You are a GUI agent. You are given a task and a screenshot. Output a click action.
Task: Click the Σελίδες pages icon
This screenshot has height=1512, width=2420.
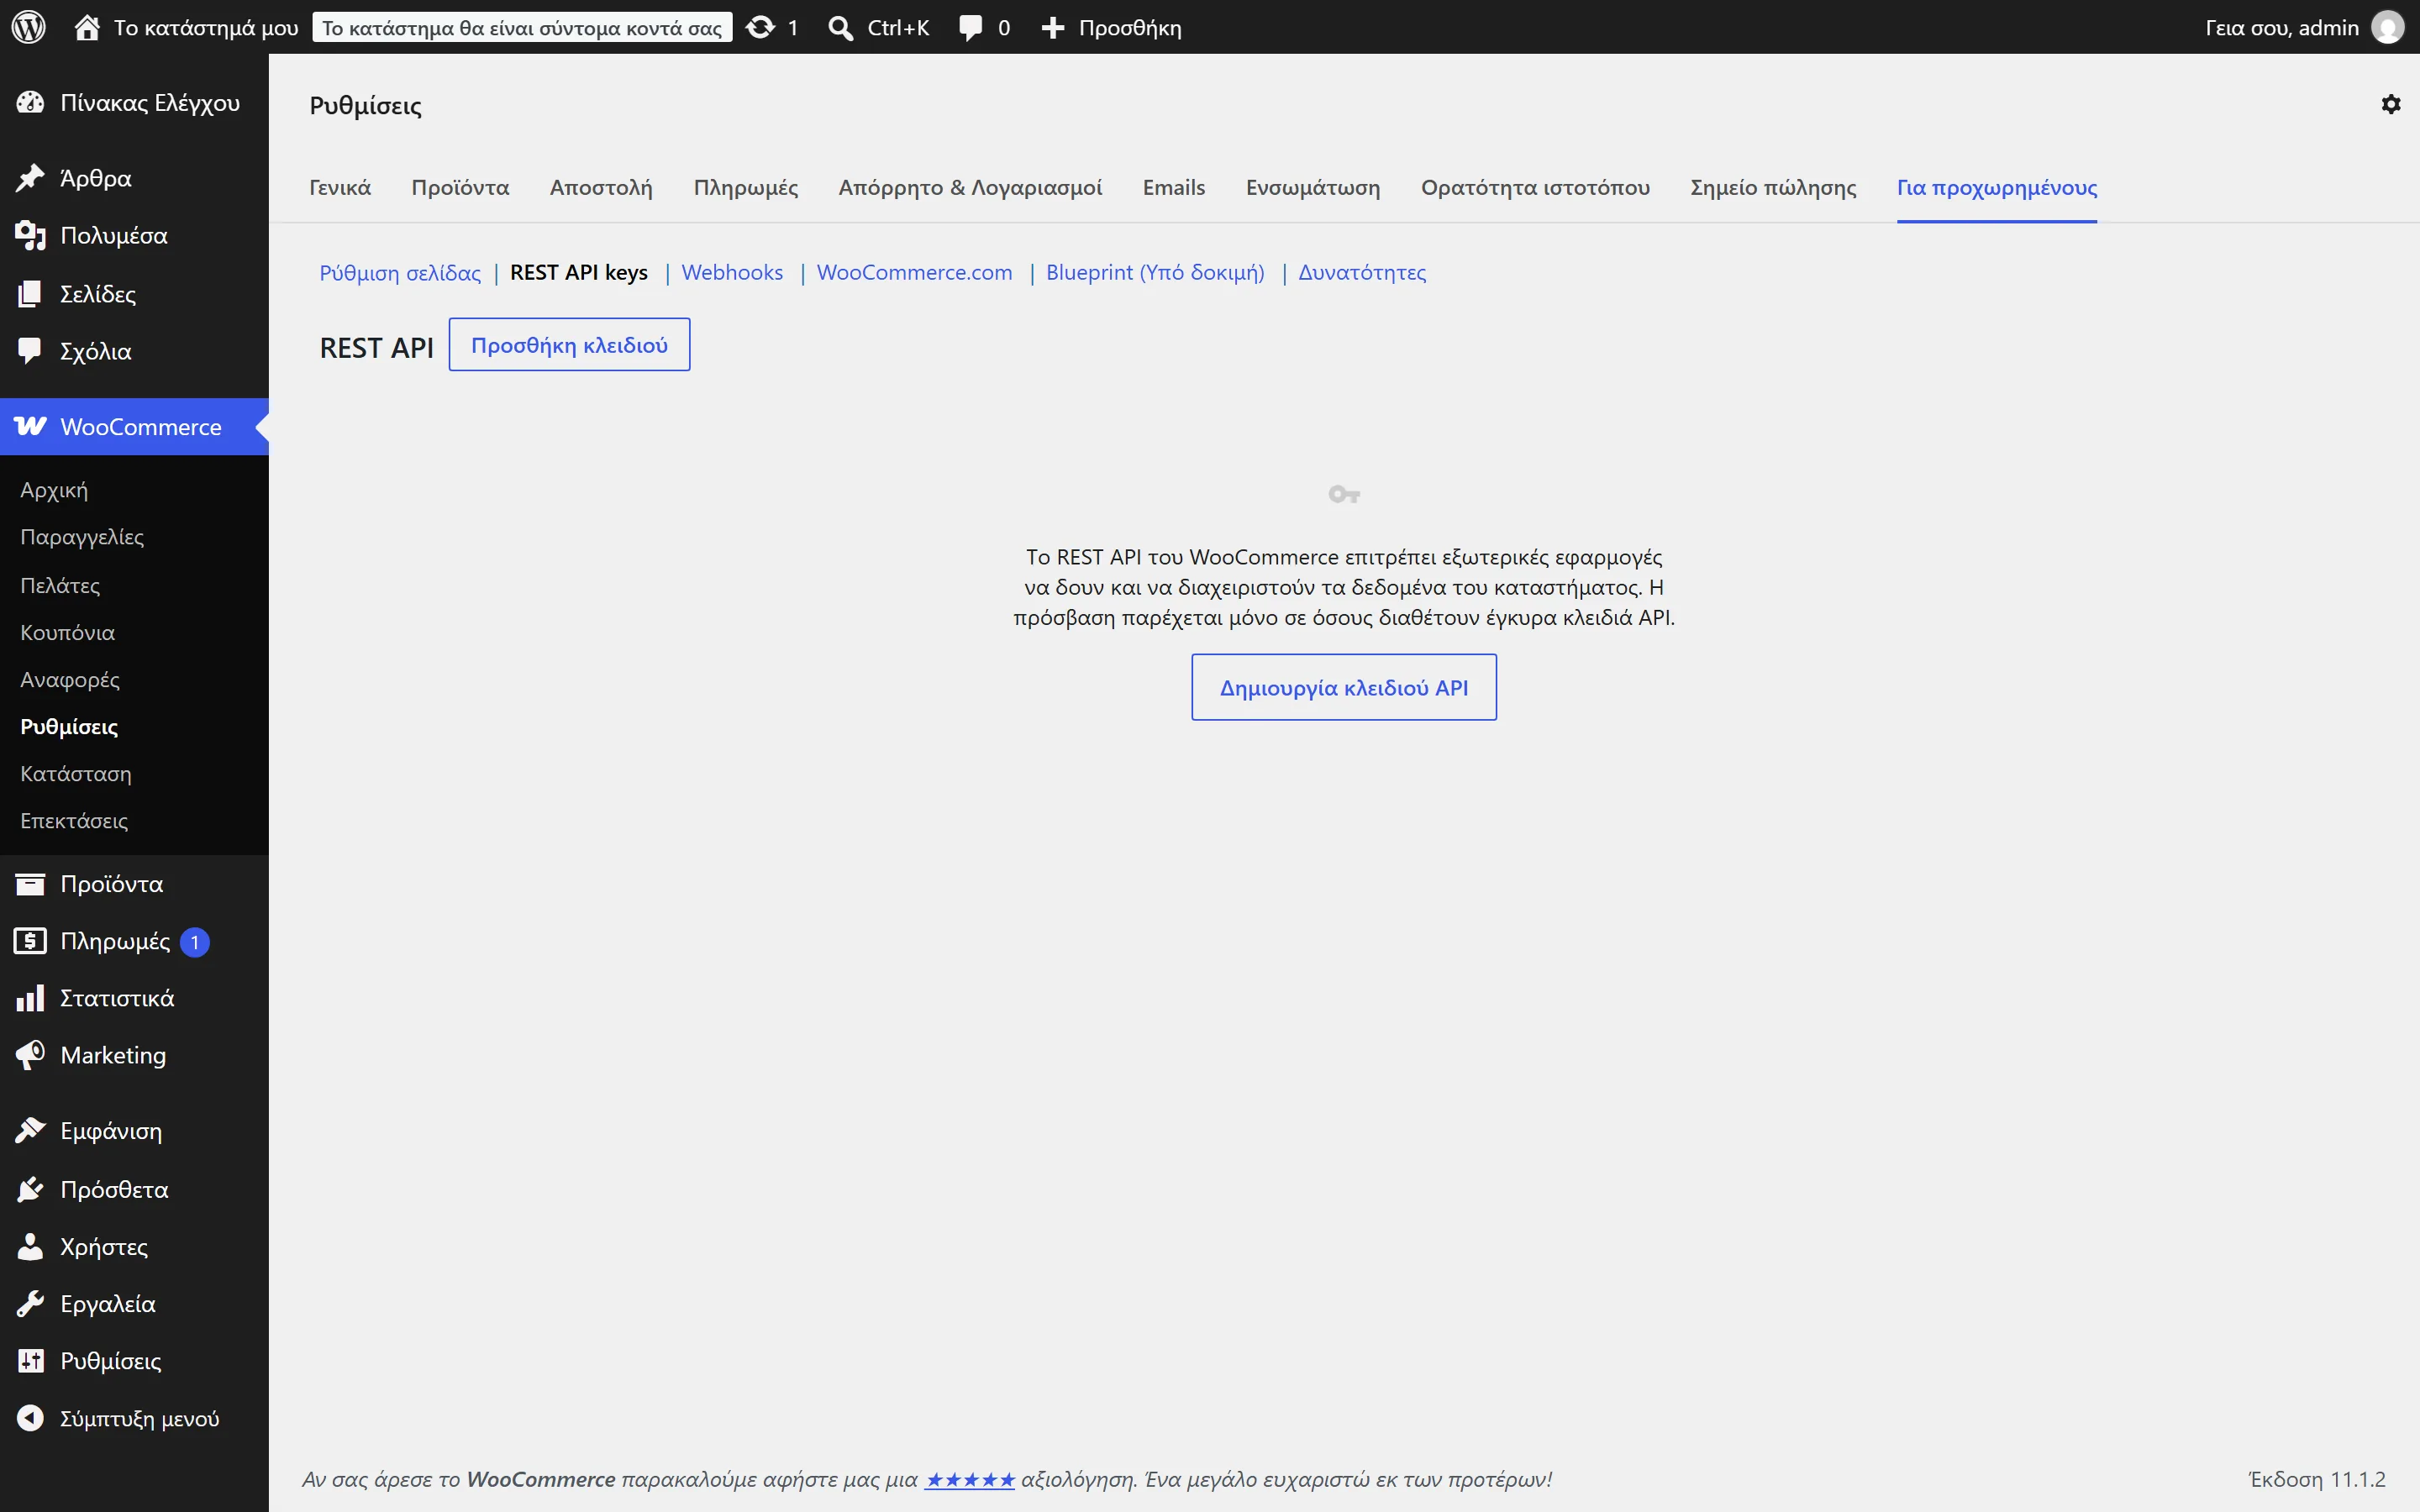click(30, 293)
